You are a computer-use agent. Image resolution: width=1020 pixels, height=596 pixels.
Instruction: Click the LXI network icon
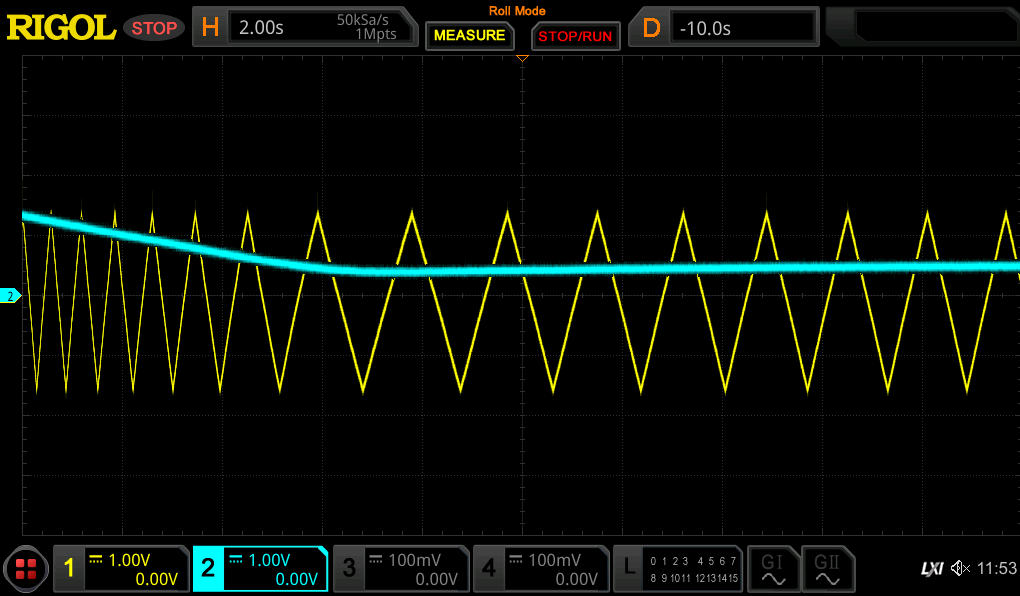tap(932, 569)
